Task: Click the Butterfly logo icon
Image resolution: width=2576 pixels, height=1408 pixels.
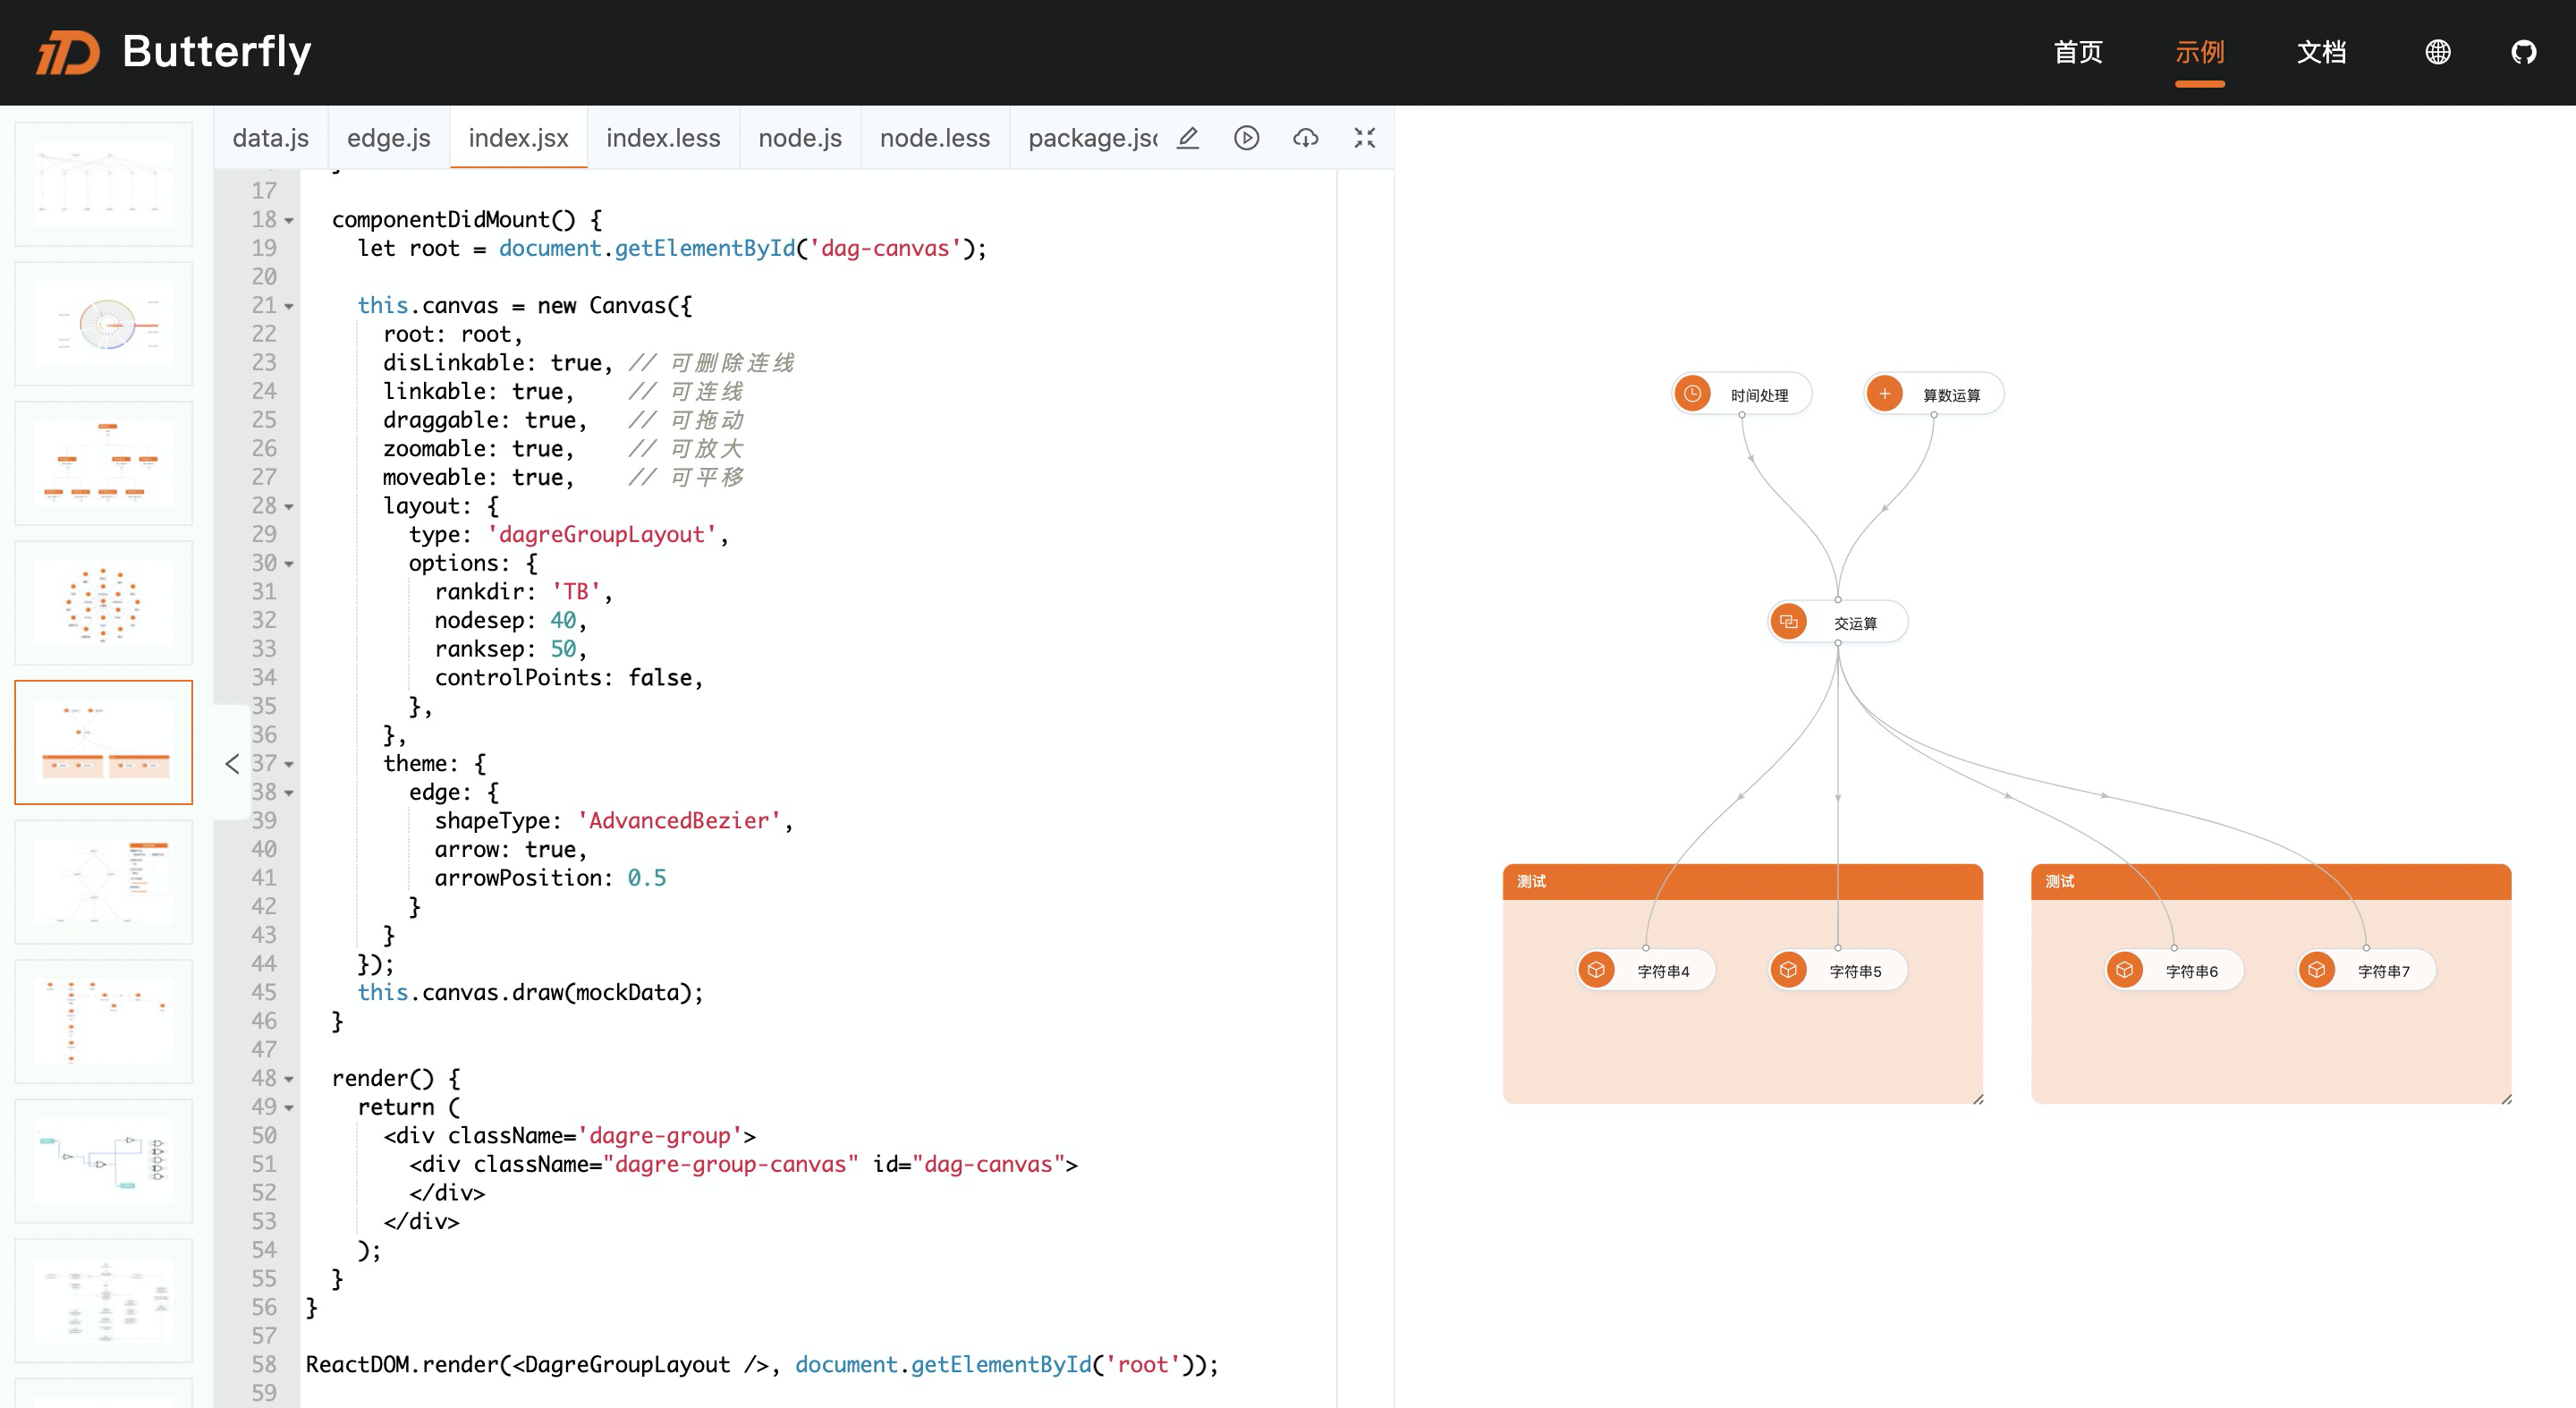Action: click(x=68, y=52)
